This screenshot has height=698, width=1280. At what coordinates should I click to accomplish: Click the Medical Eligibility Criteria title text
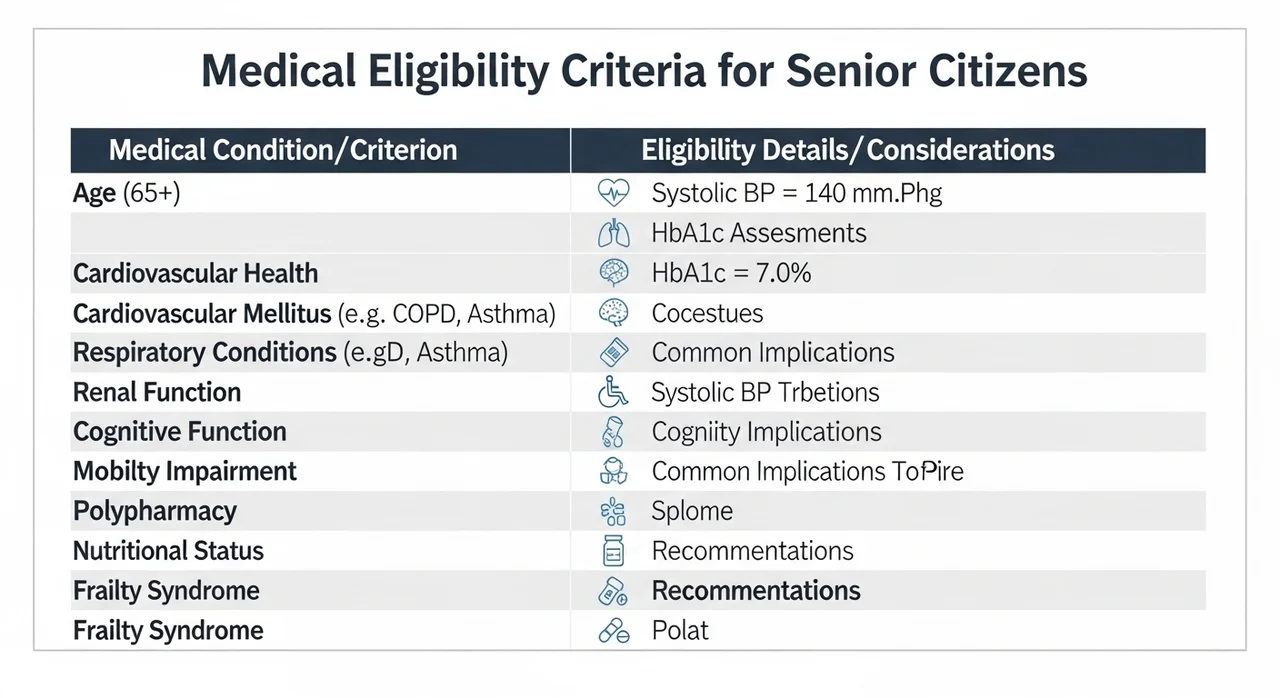(x=644, y=72)
